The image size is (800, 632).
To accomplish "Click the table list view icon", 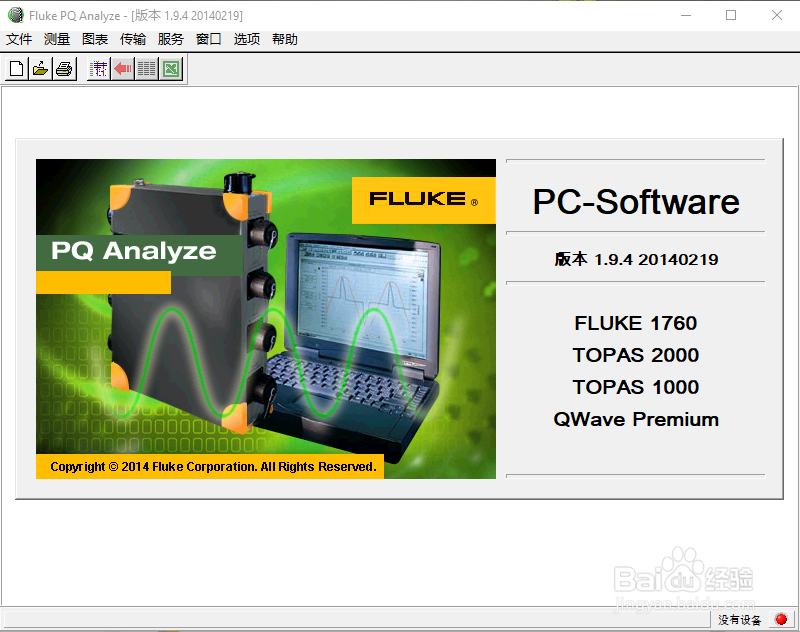I will 147,68.
